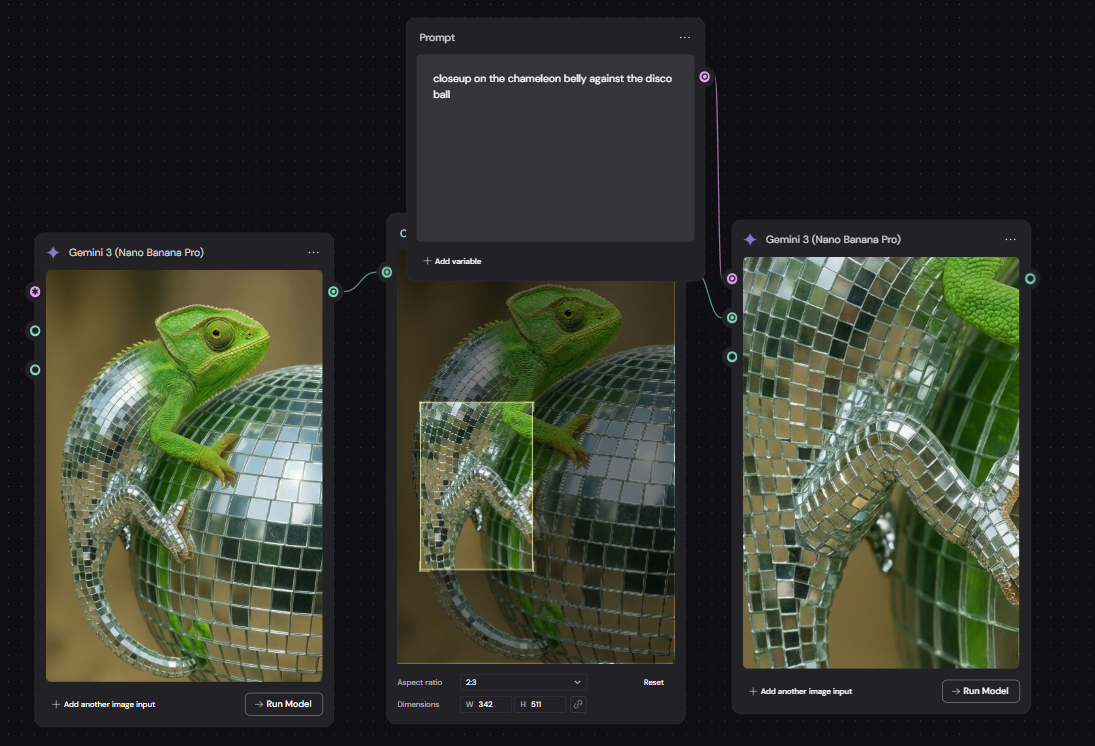1095x746 pixels.
Task: Click the Prompt node's pink output port
Action: [x=705, y=77]
